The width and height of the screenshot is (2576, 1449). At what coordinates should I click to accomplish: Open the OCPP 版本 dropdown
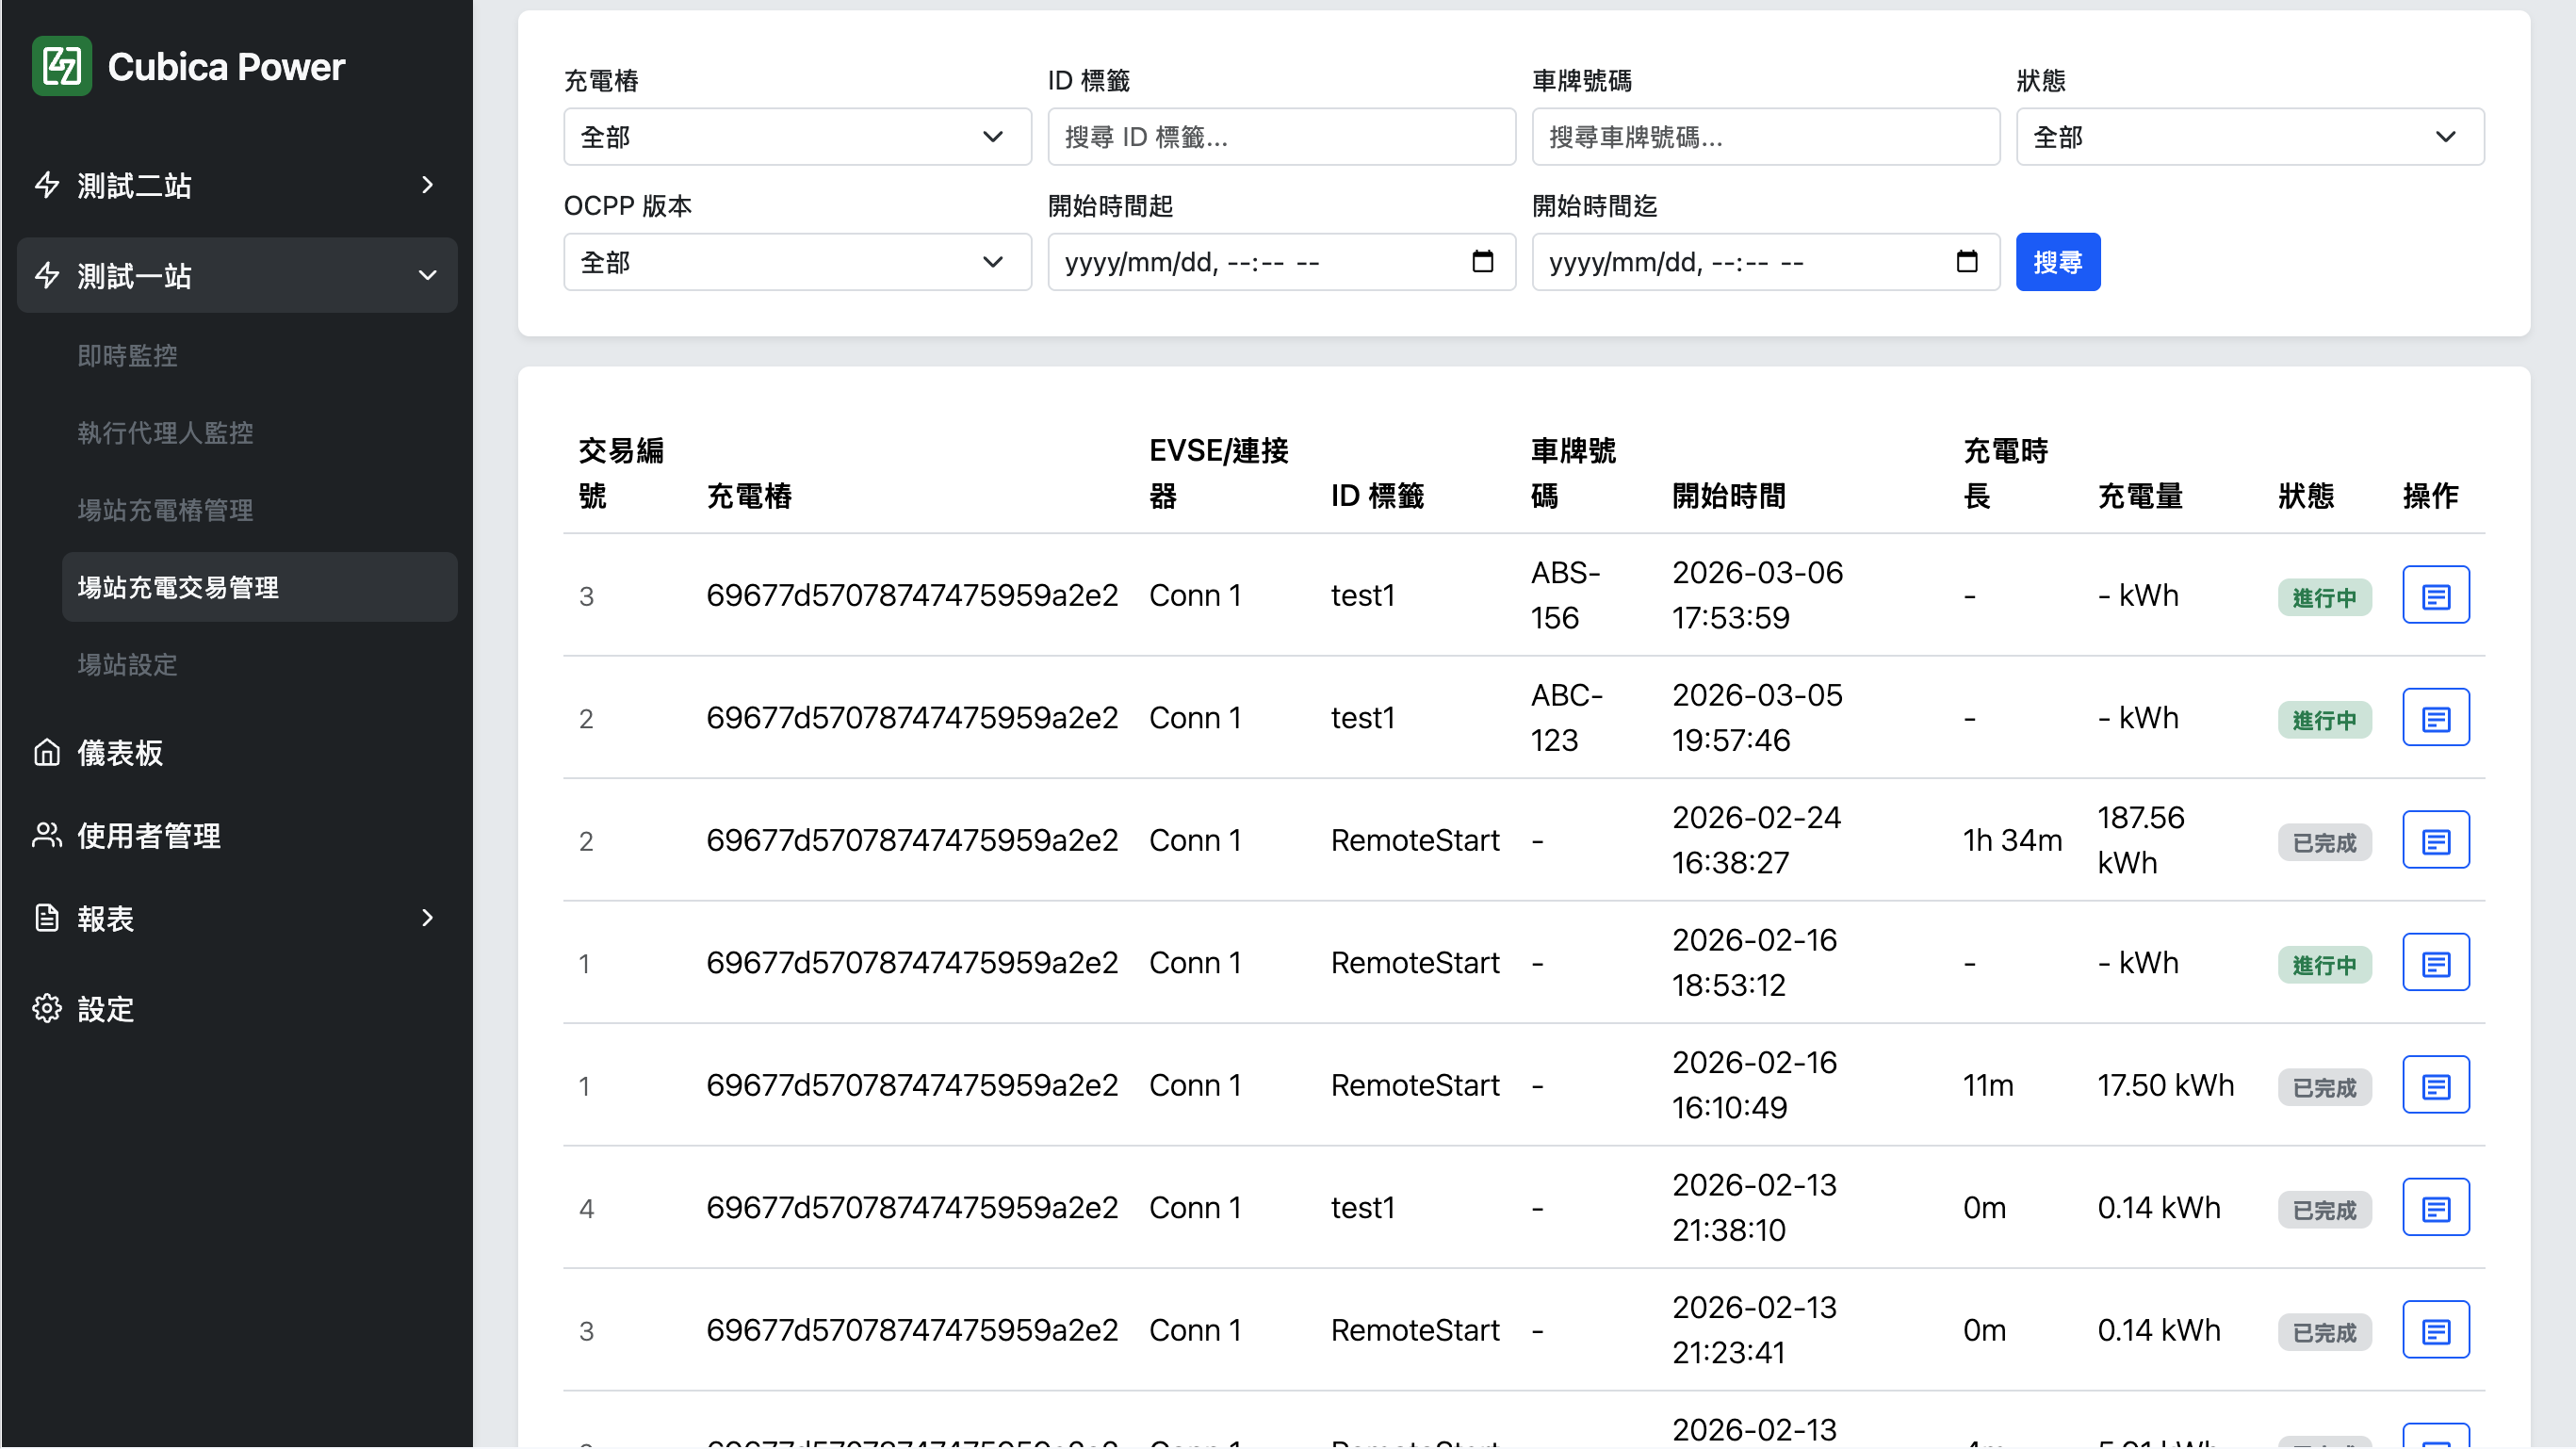(x=797, y=262)
